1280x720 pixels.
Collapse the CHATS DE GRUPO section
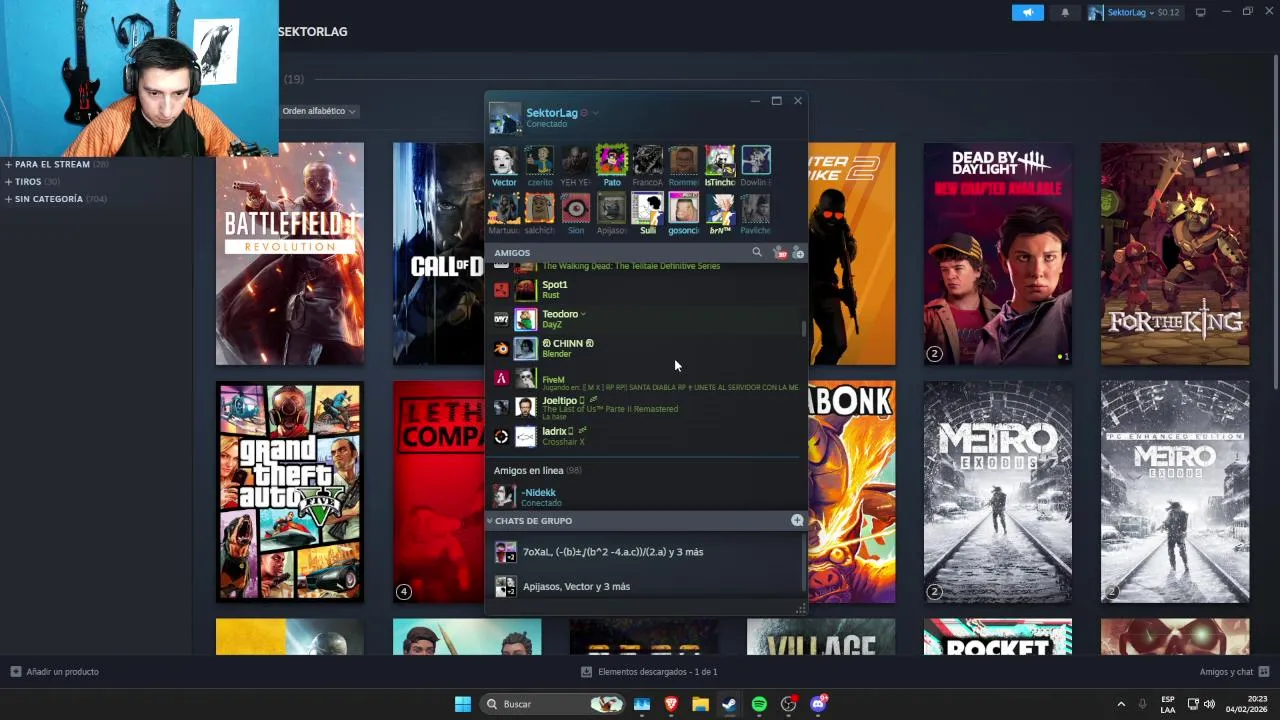point(490,520)
